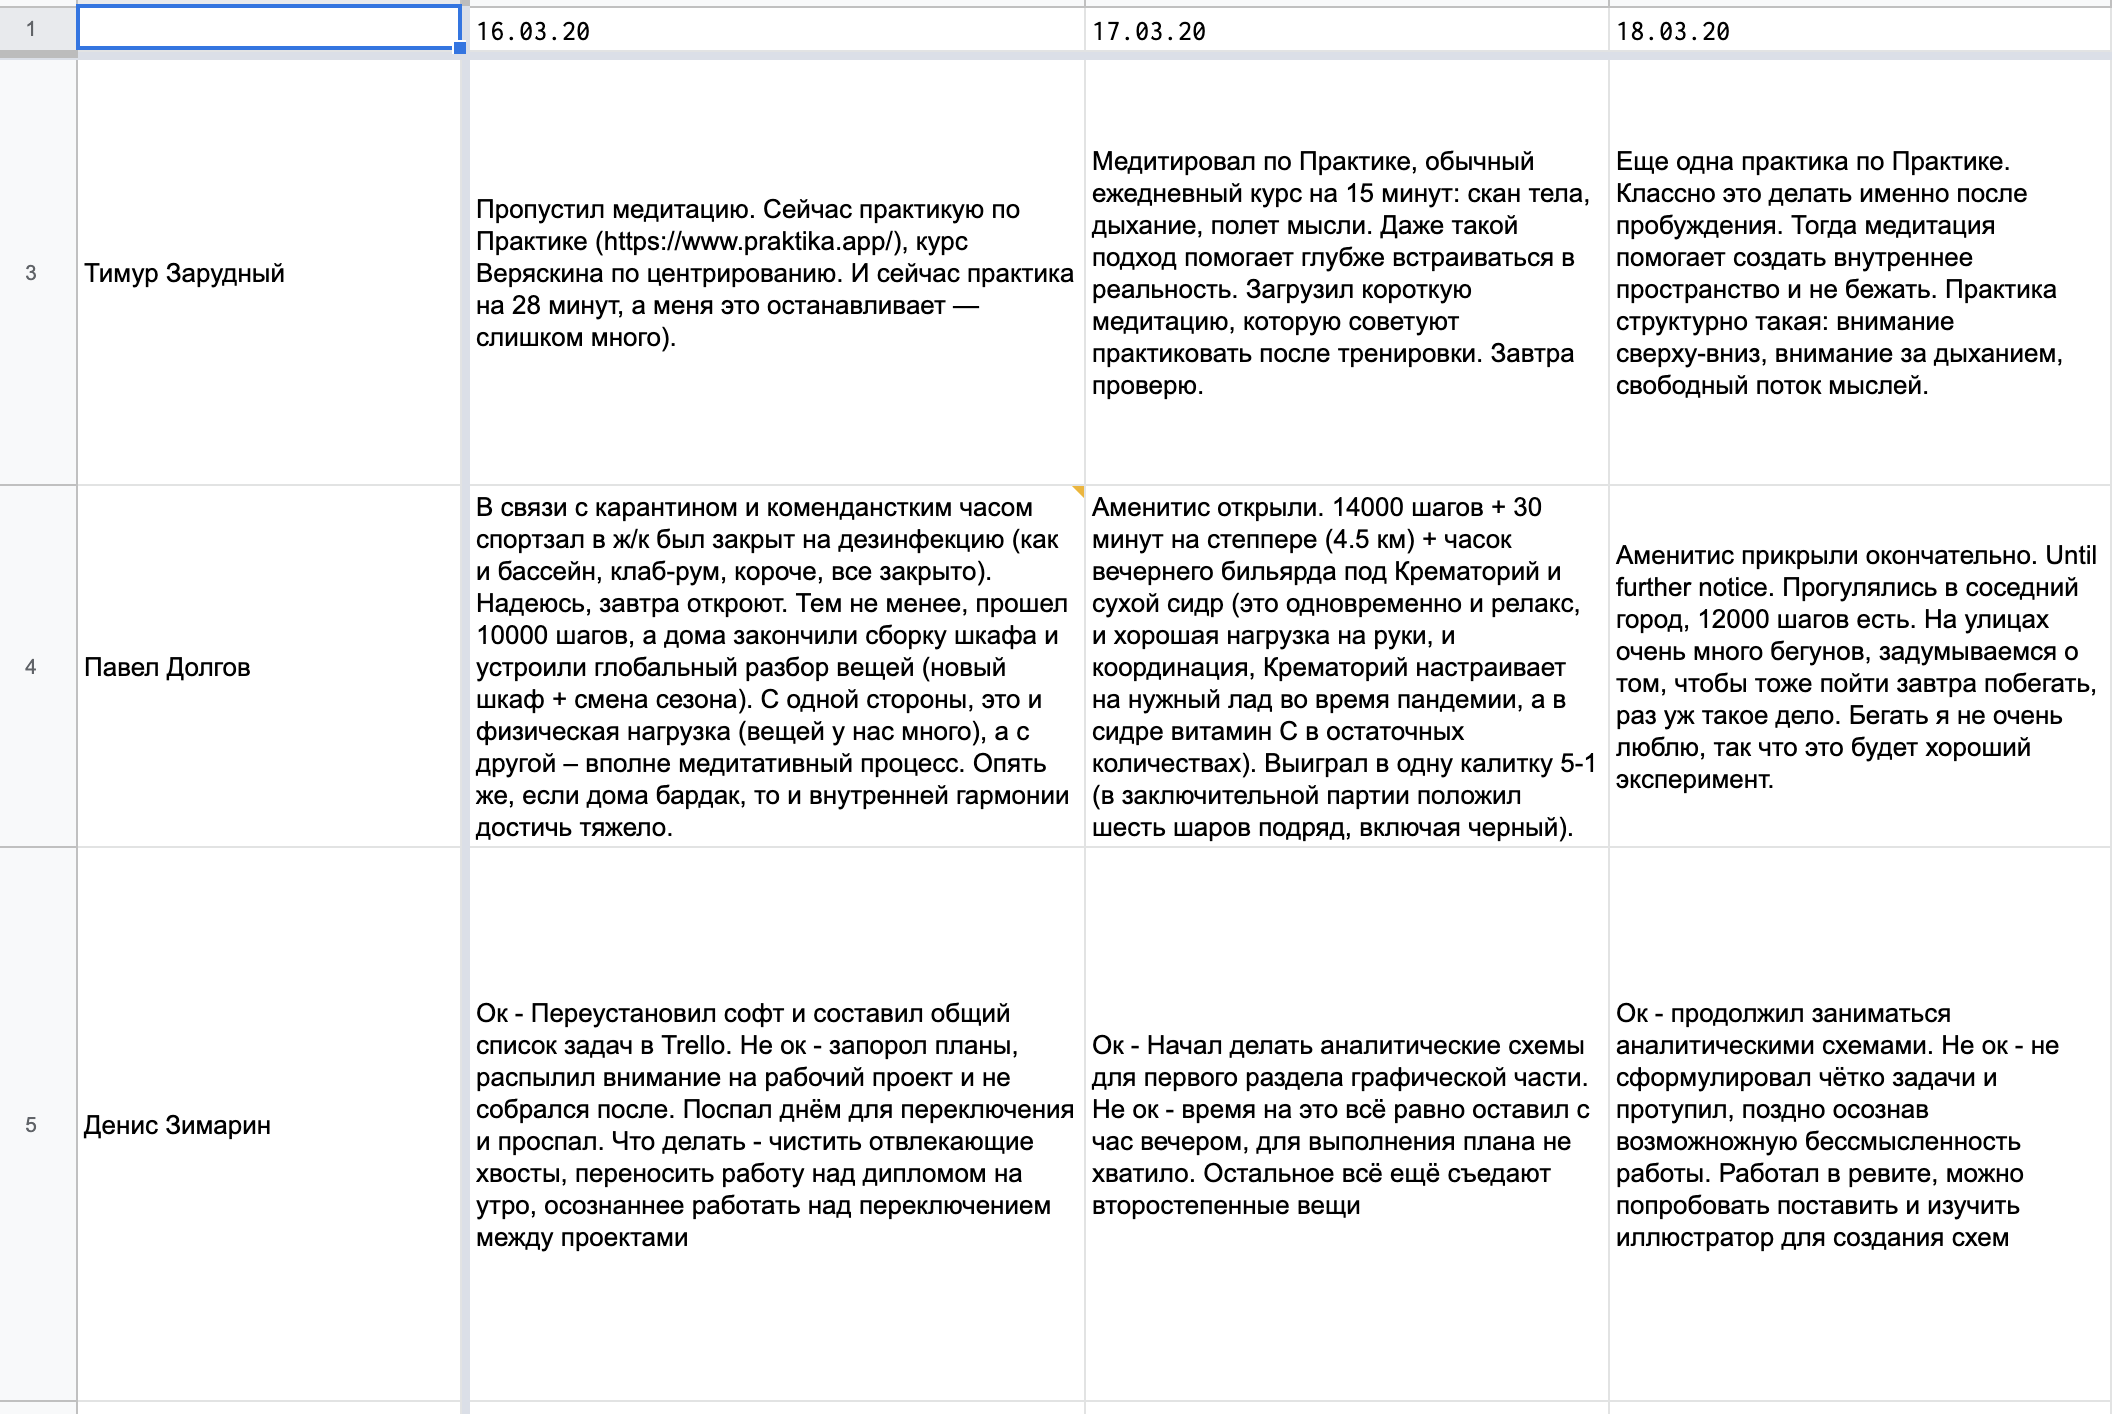
Task: Click cell starting 'Медитировал по Практике'
Action: click(x=1347, y=272)
